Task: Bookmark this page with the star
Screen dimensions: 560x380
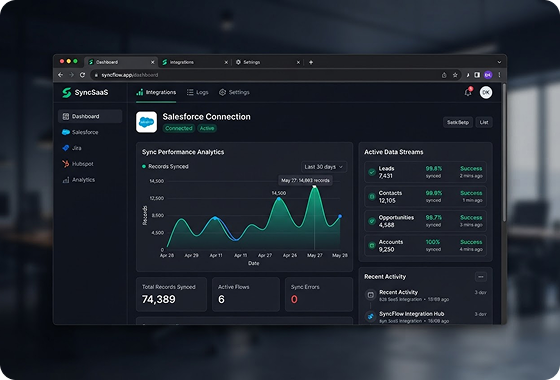Action: click(x=455, y=75)
